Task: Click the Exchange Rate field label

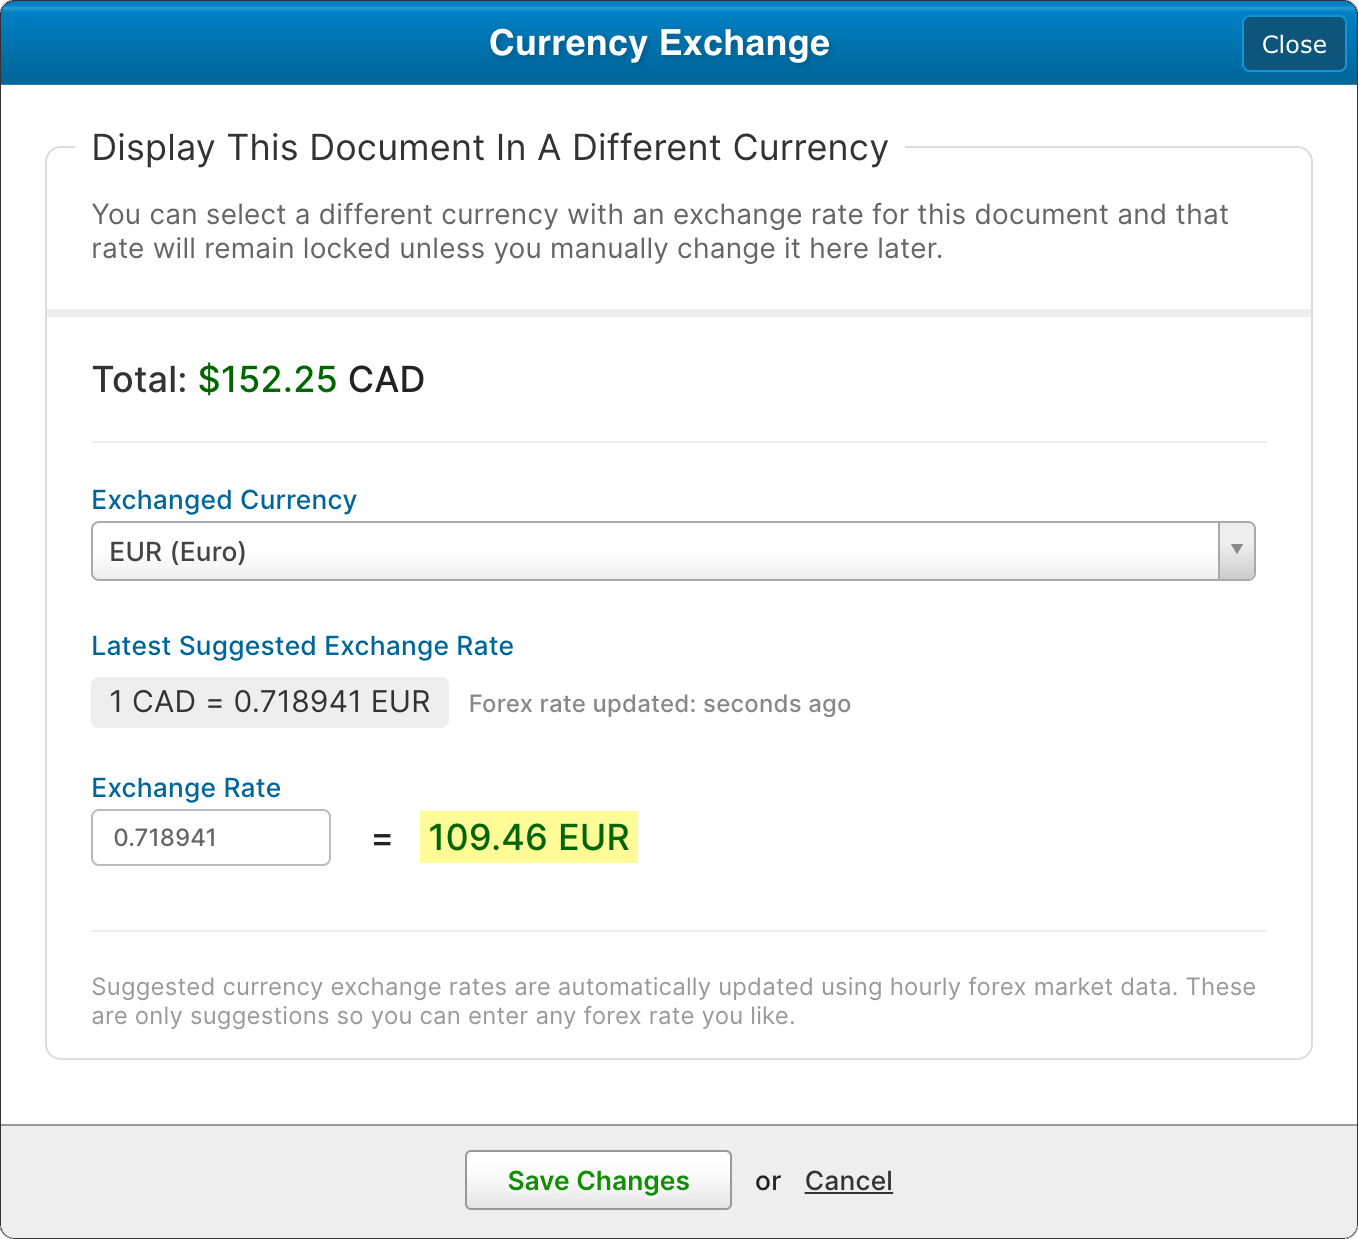Action: 186,788
